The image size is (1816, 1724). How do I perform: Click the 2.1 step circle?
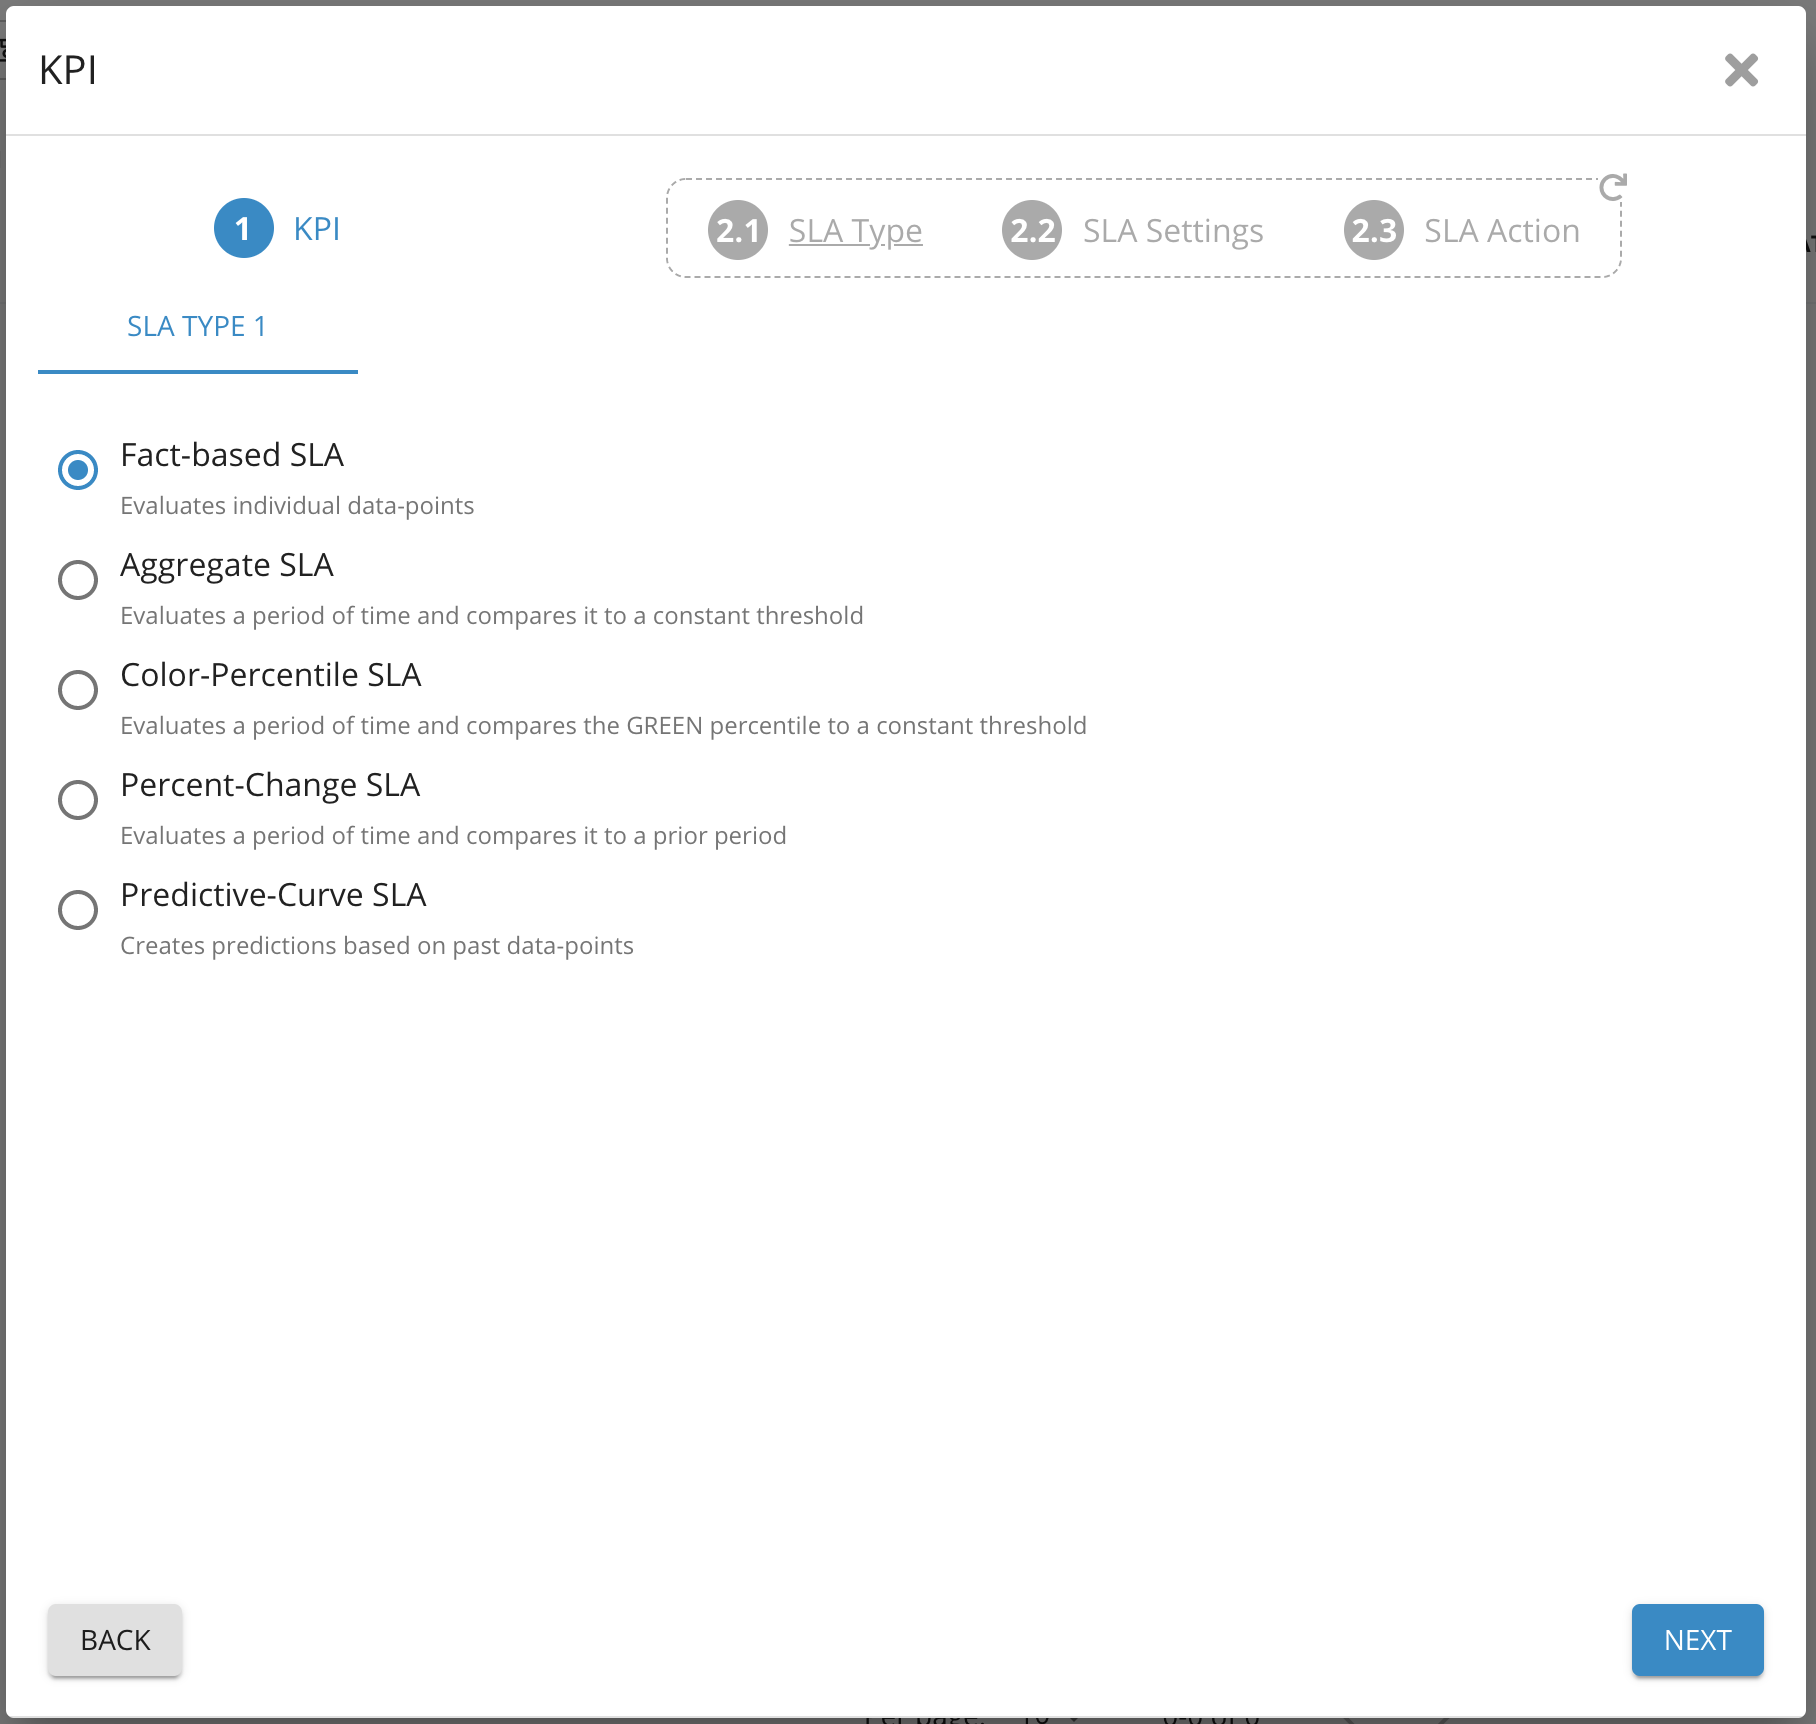pos(738,231)
